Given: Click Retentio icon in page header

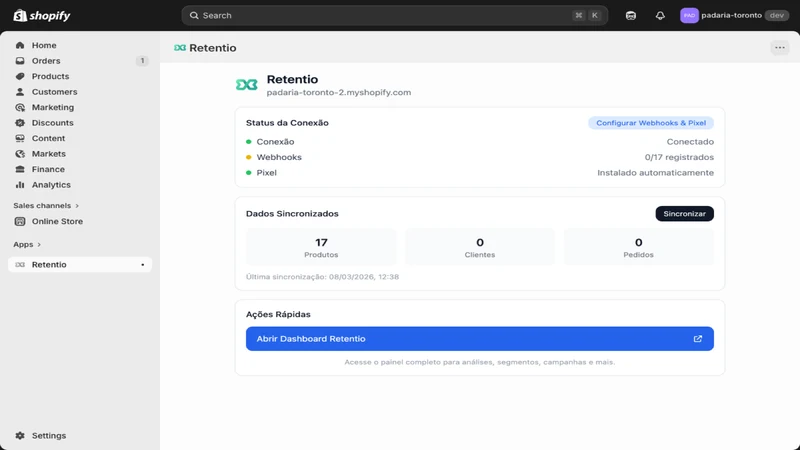Looking at the screenshot, I should coord(180,47).
